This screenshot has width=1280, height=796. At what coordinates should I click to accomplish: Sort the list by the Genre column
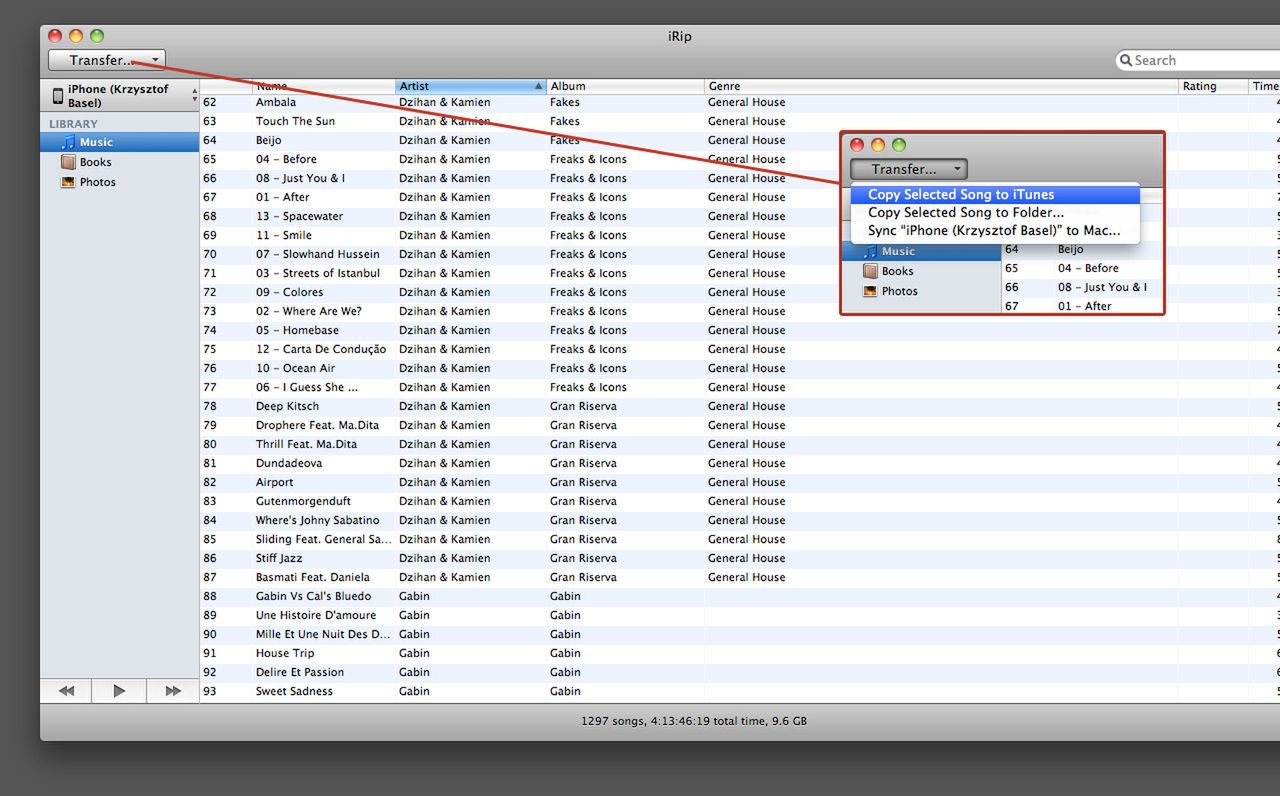[x=941, y=86]
